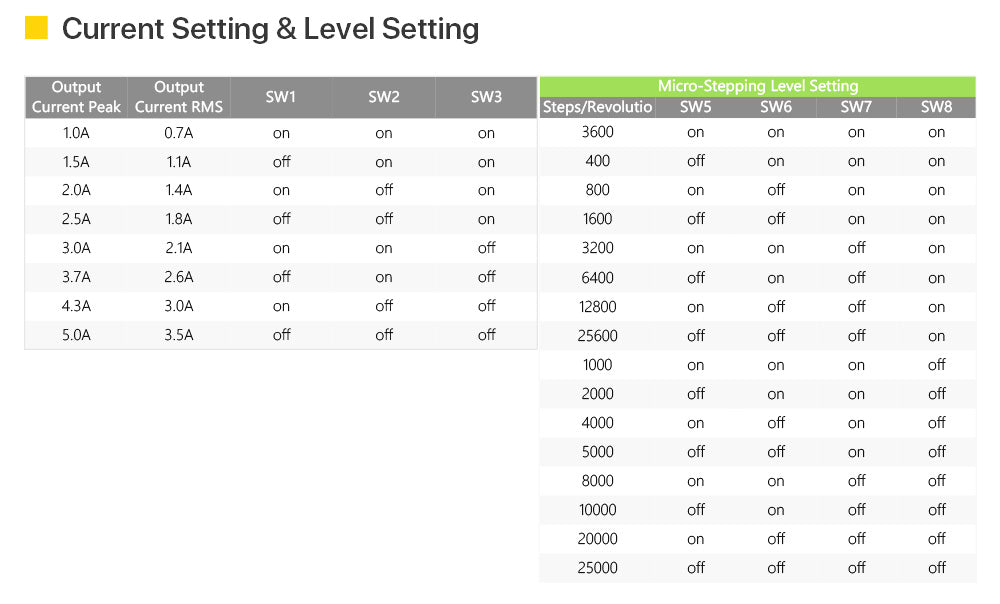Select the 2.6A RMS cell

coord(179,277)
